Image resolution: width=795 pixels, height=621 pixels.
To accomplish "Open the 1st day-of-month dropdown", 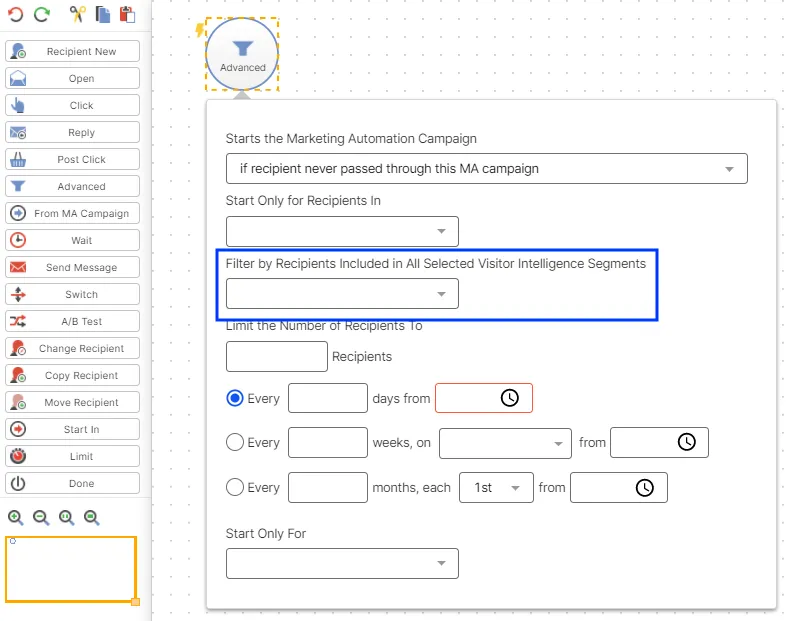I will point(496,488).
